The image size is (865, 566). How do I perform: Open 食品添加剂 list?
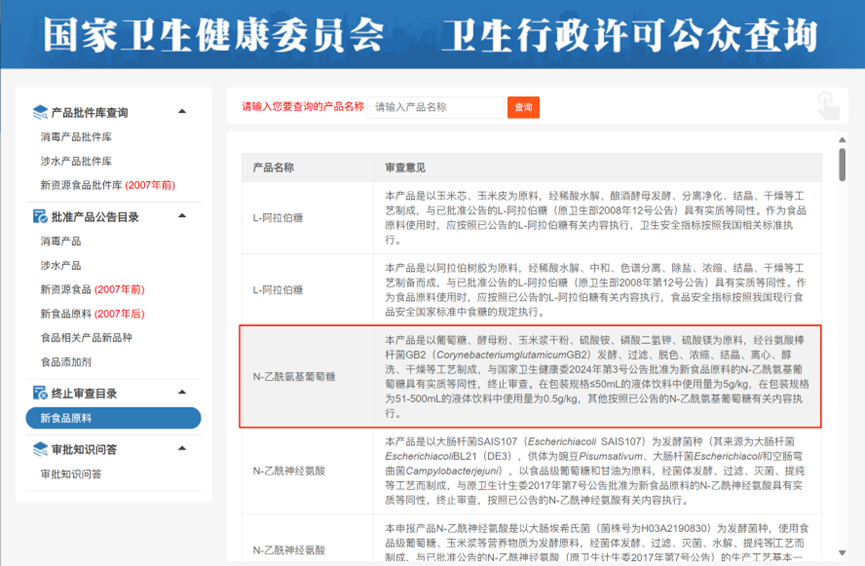click(x=66, y=362)
